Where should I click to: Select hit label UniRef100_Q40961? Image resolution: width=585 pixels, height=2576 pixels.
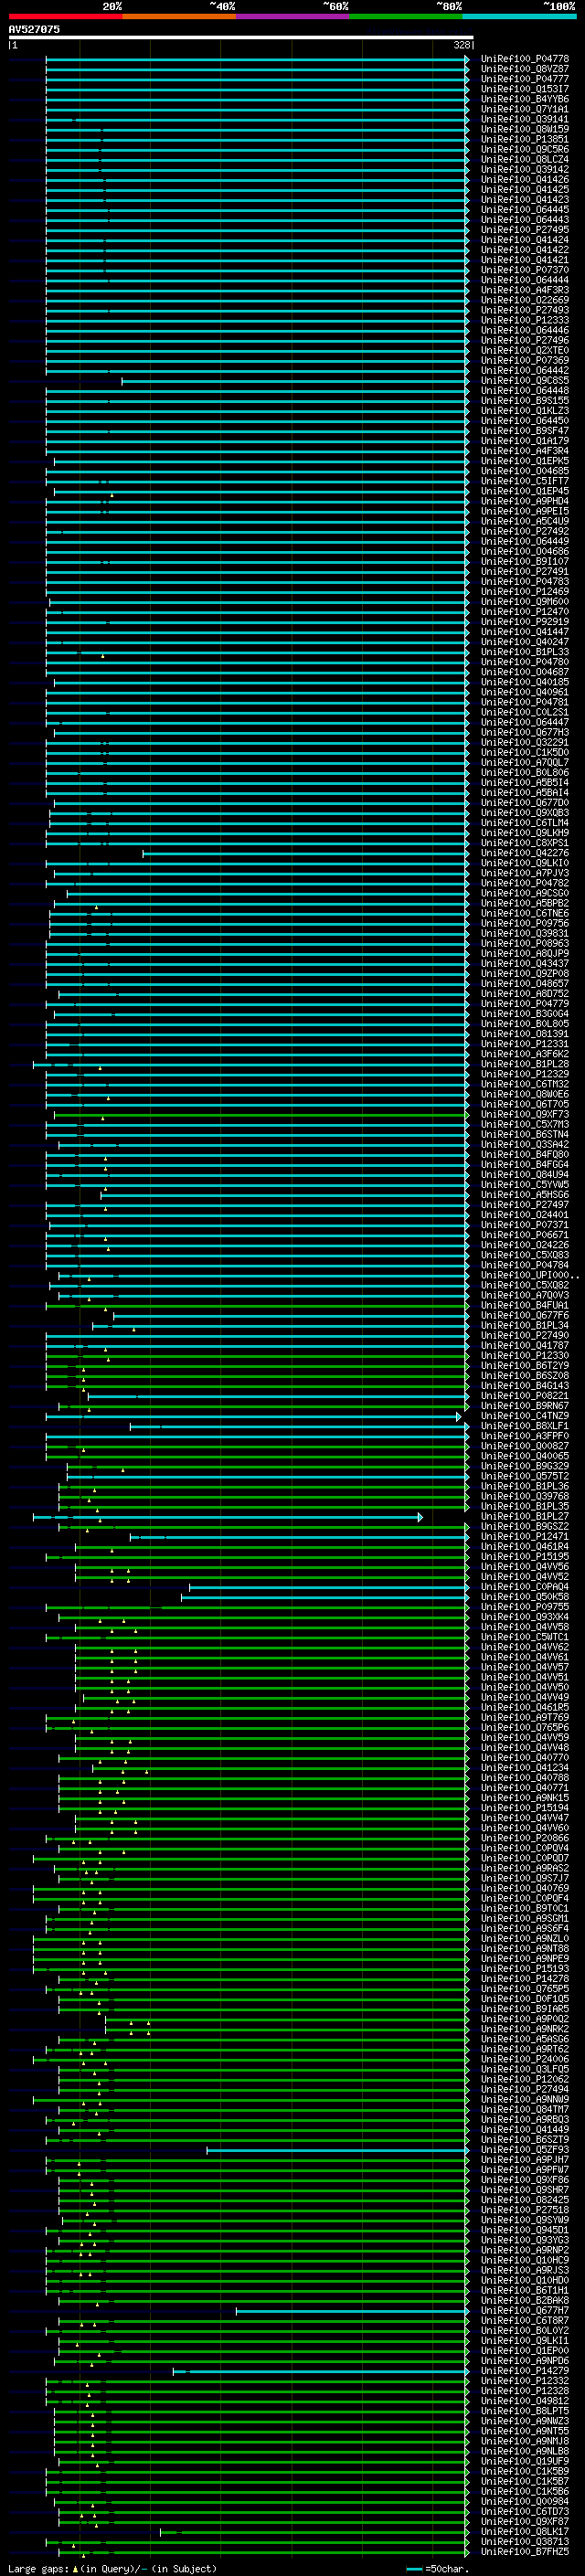pyautogui.click(x=524, y=692)
